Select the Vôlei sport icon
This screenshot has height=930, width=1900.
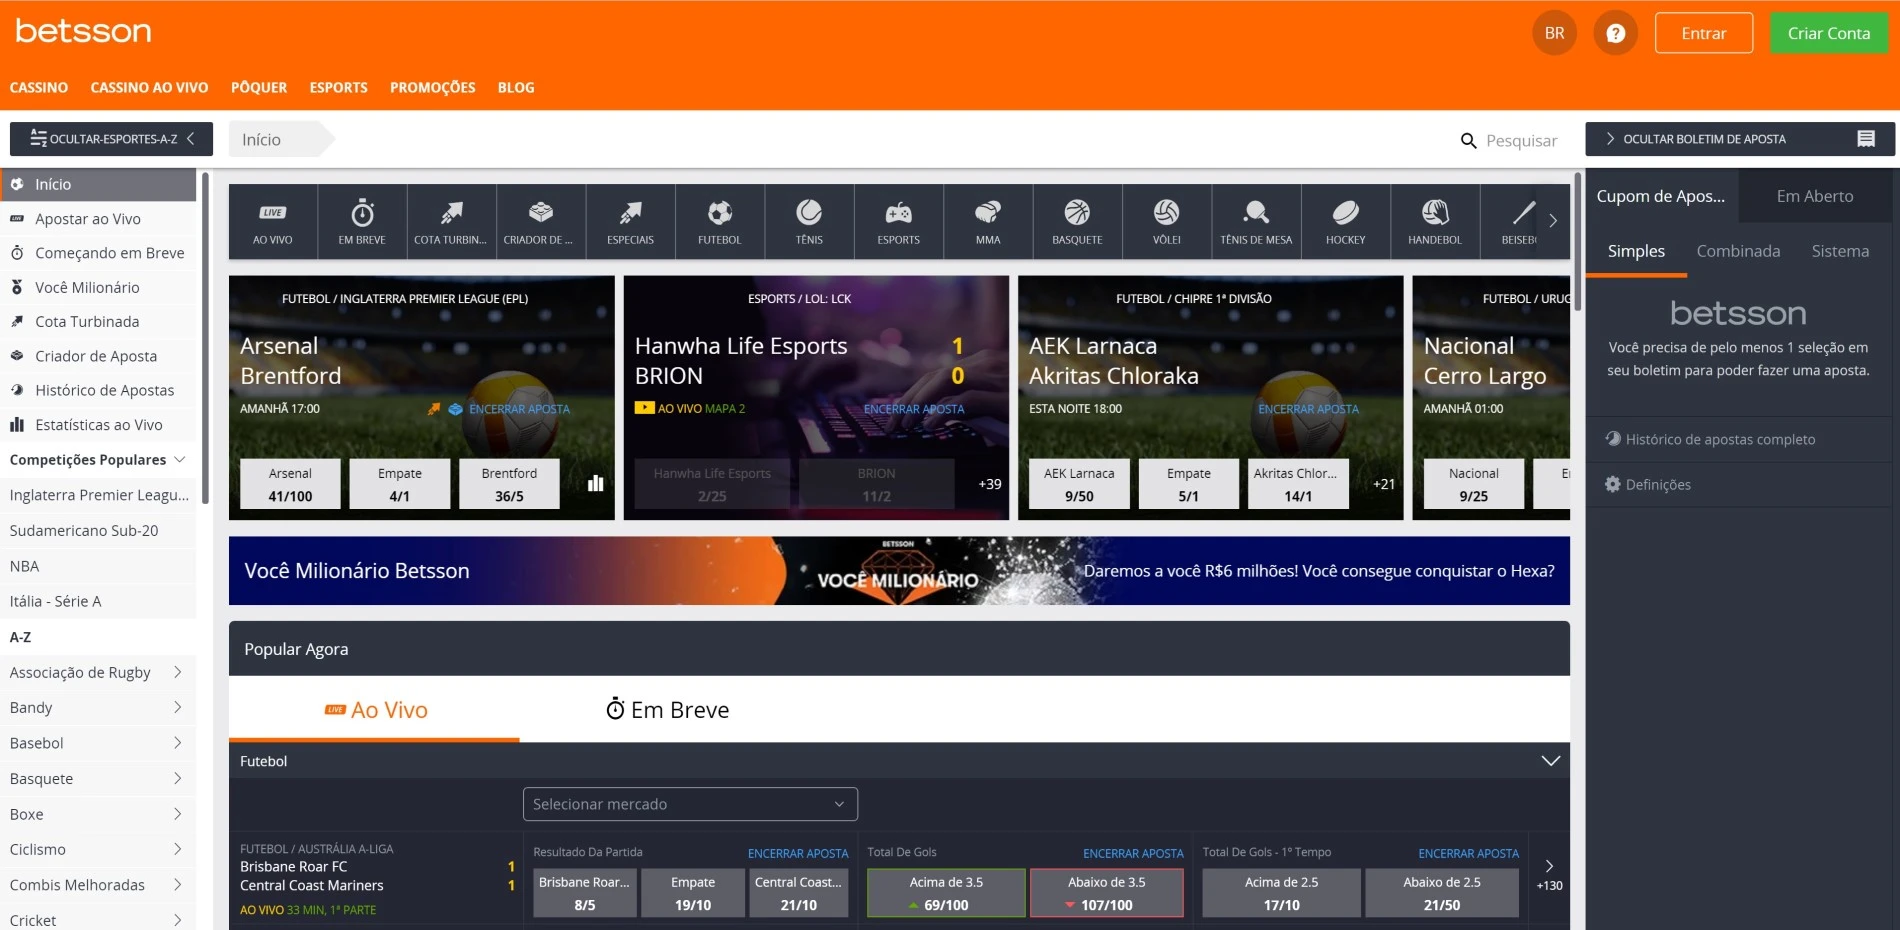coord(1166,221)
